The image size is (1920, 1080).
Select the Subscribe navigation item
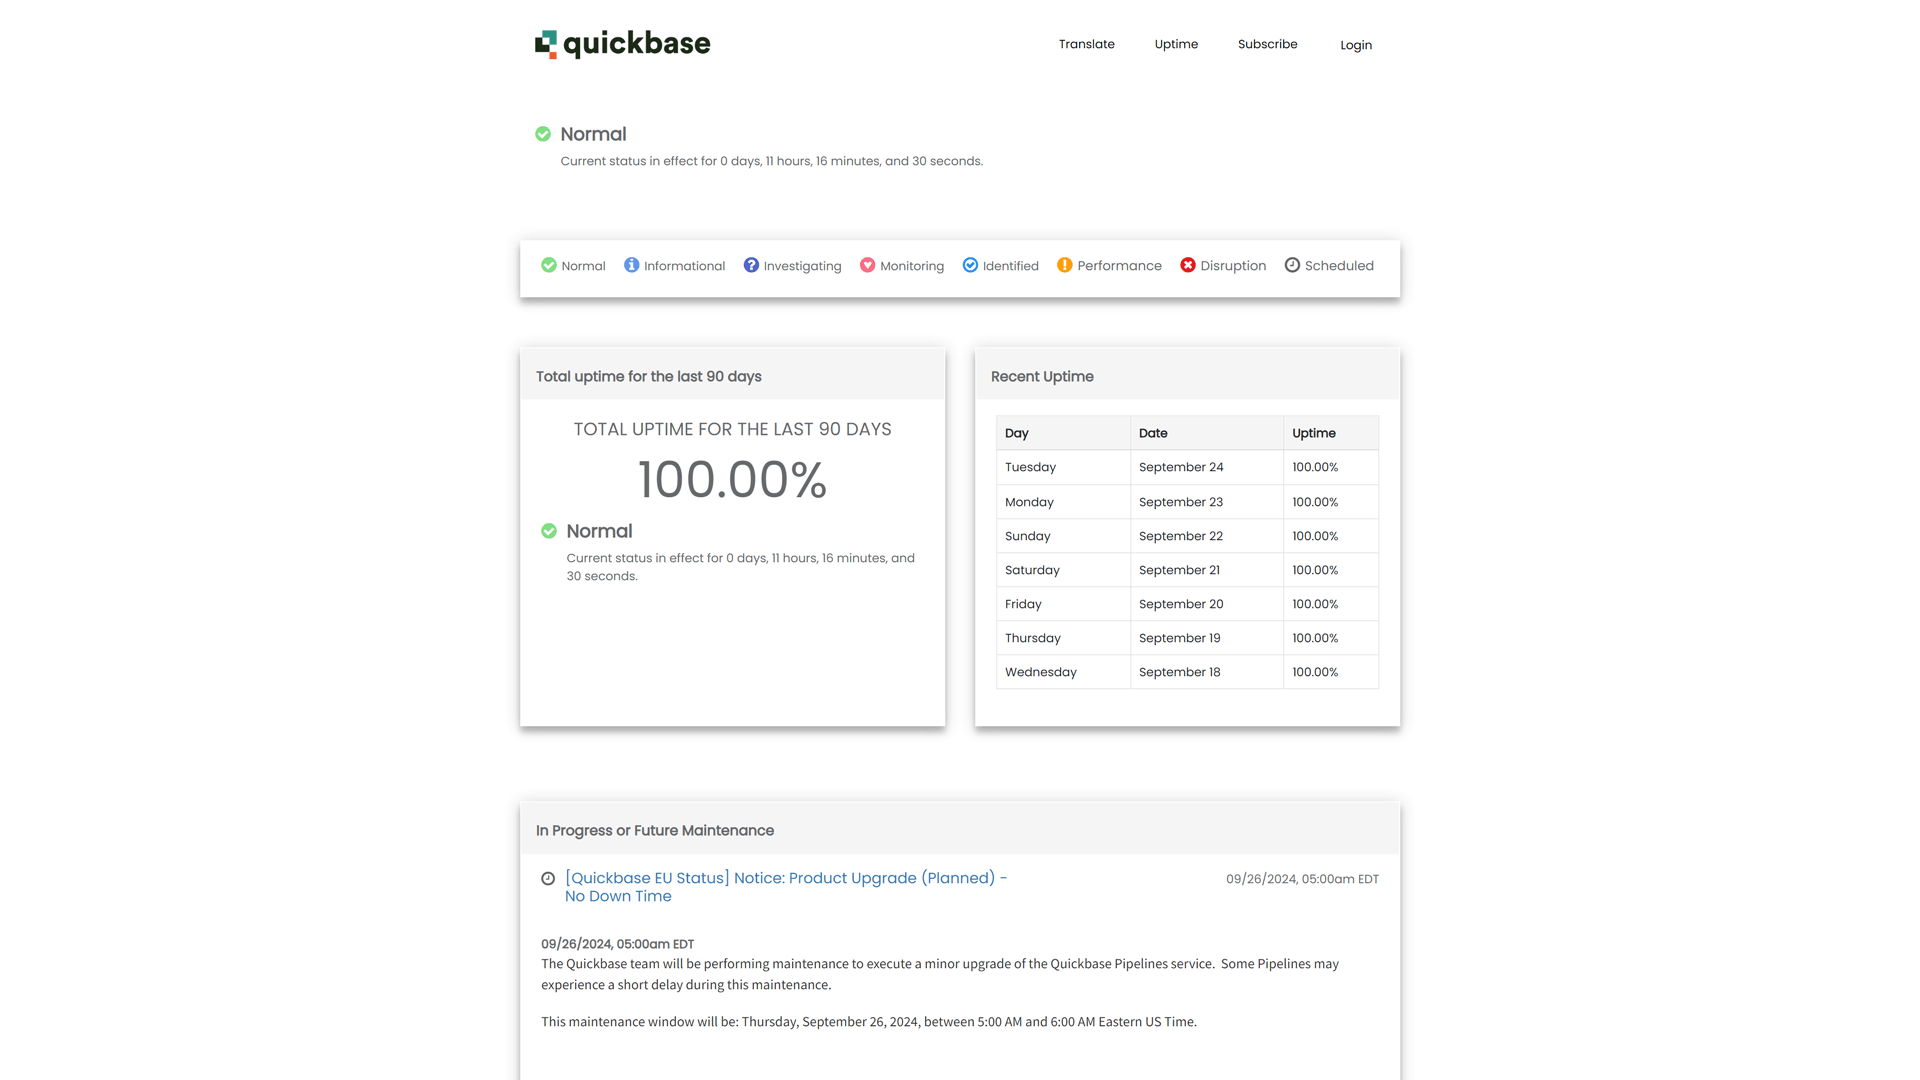coord(1267,44)
